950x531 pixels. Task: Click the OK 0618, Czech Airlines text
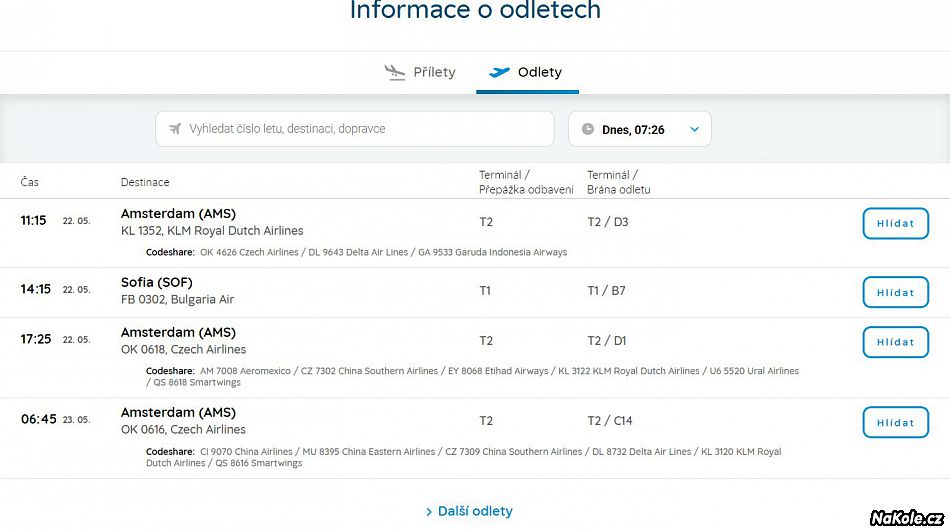click(184, 349)
